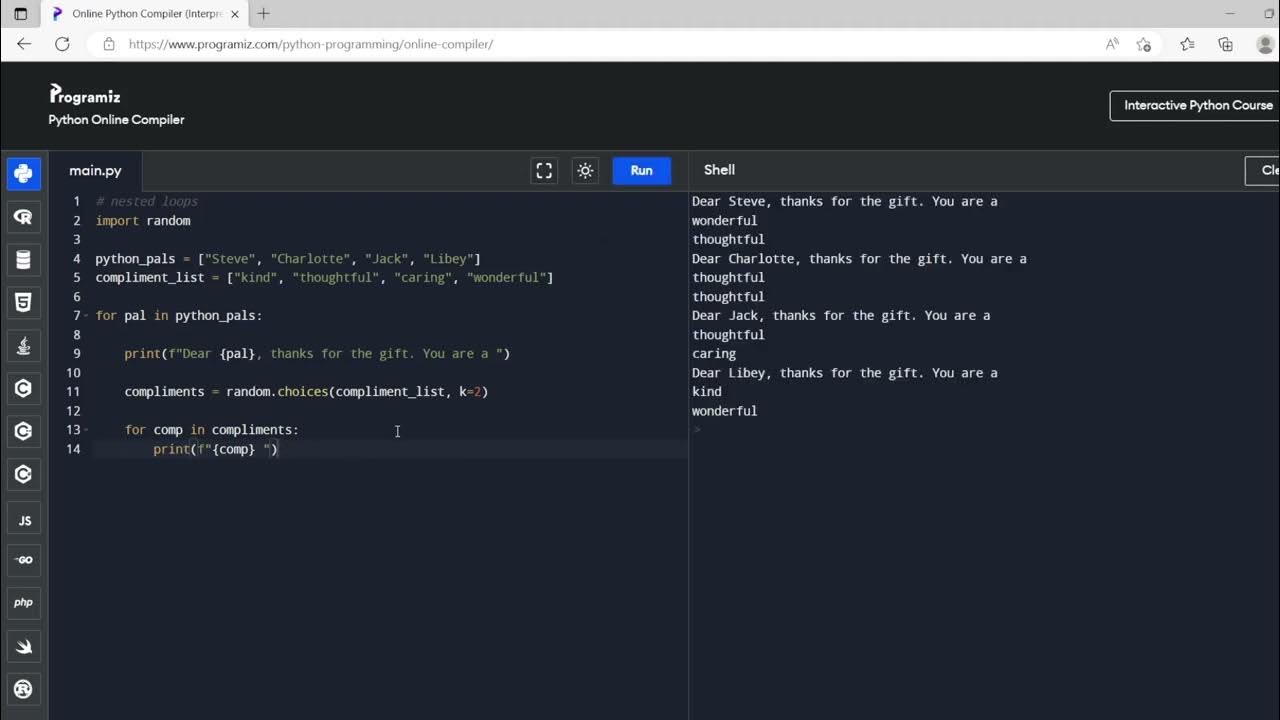Screen dimensions: 1280x720
Task: Click 'for comp in compliments:' line
Action: coord(212,430)
